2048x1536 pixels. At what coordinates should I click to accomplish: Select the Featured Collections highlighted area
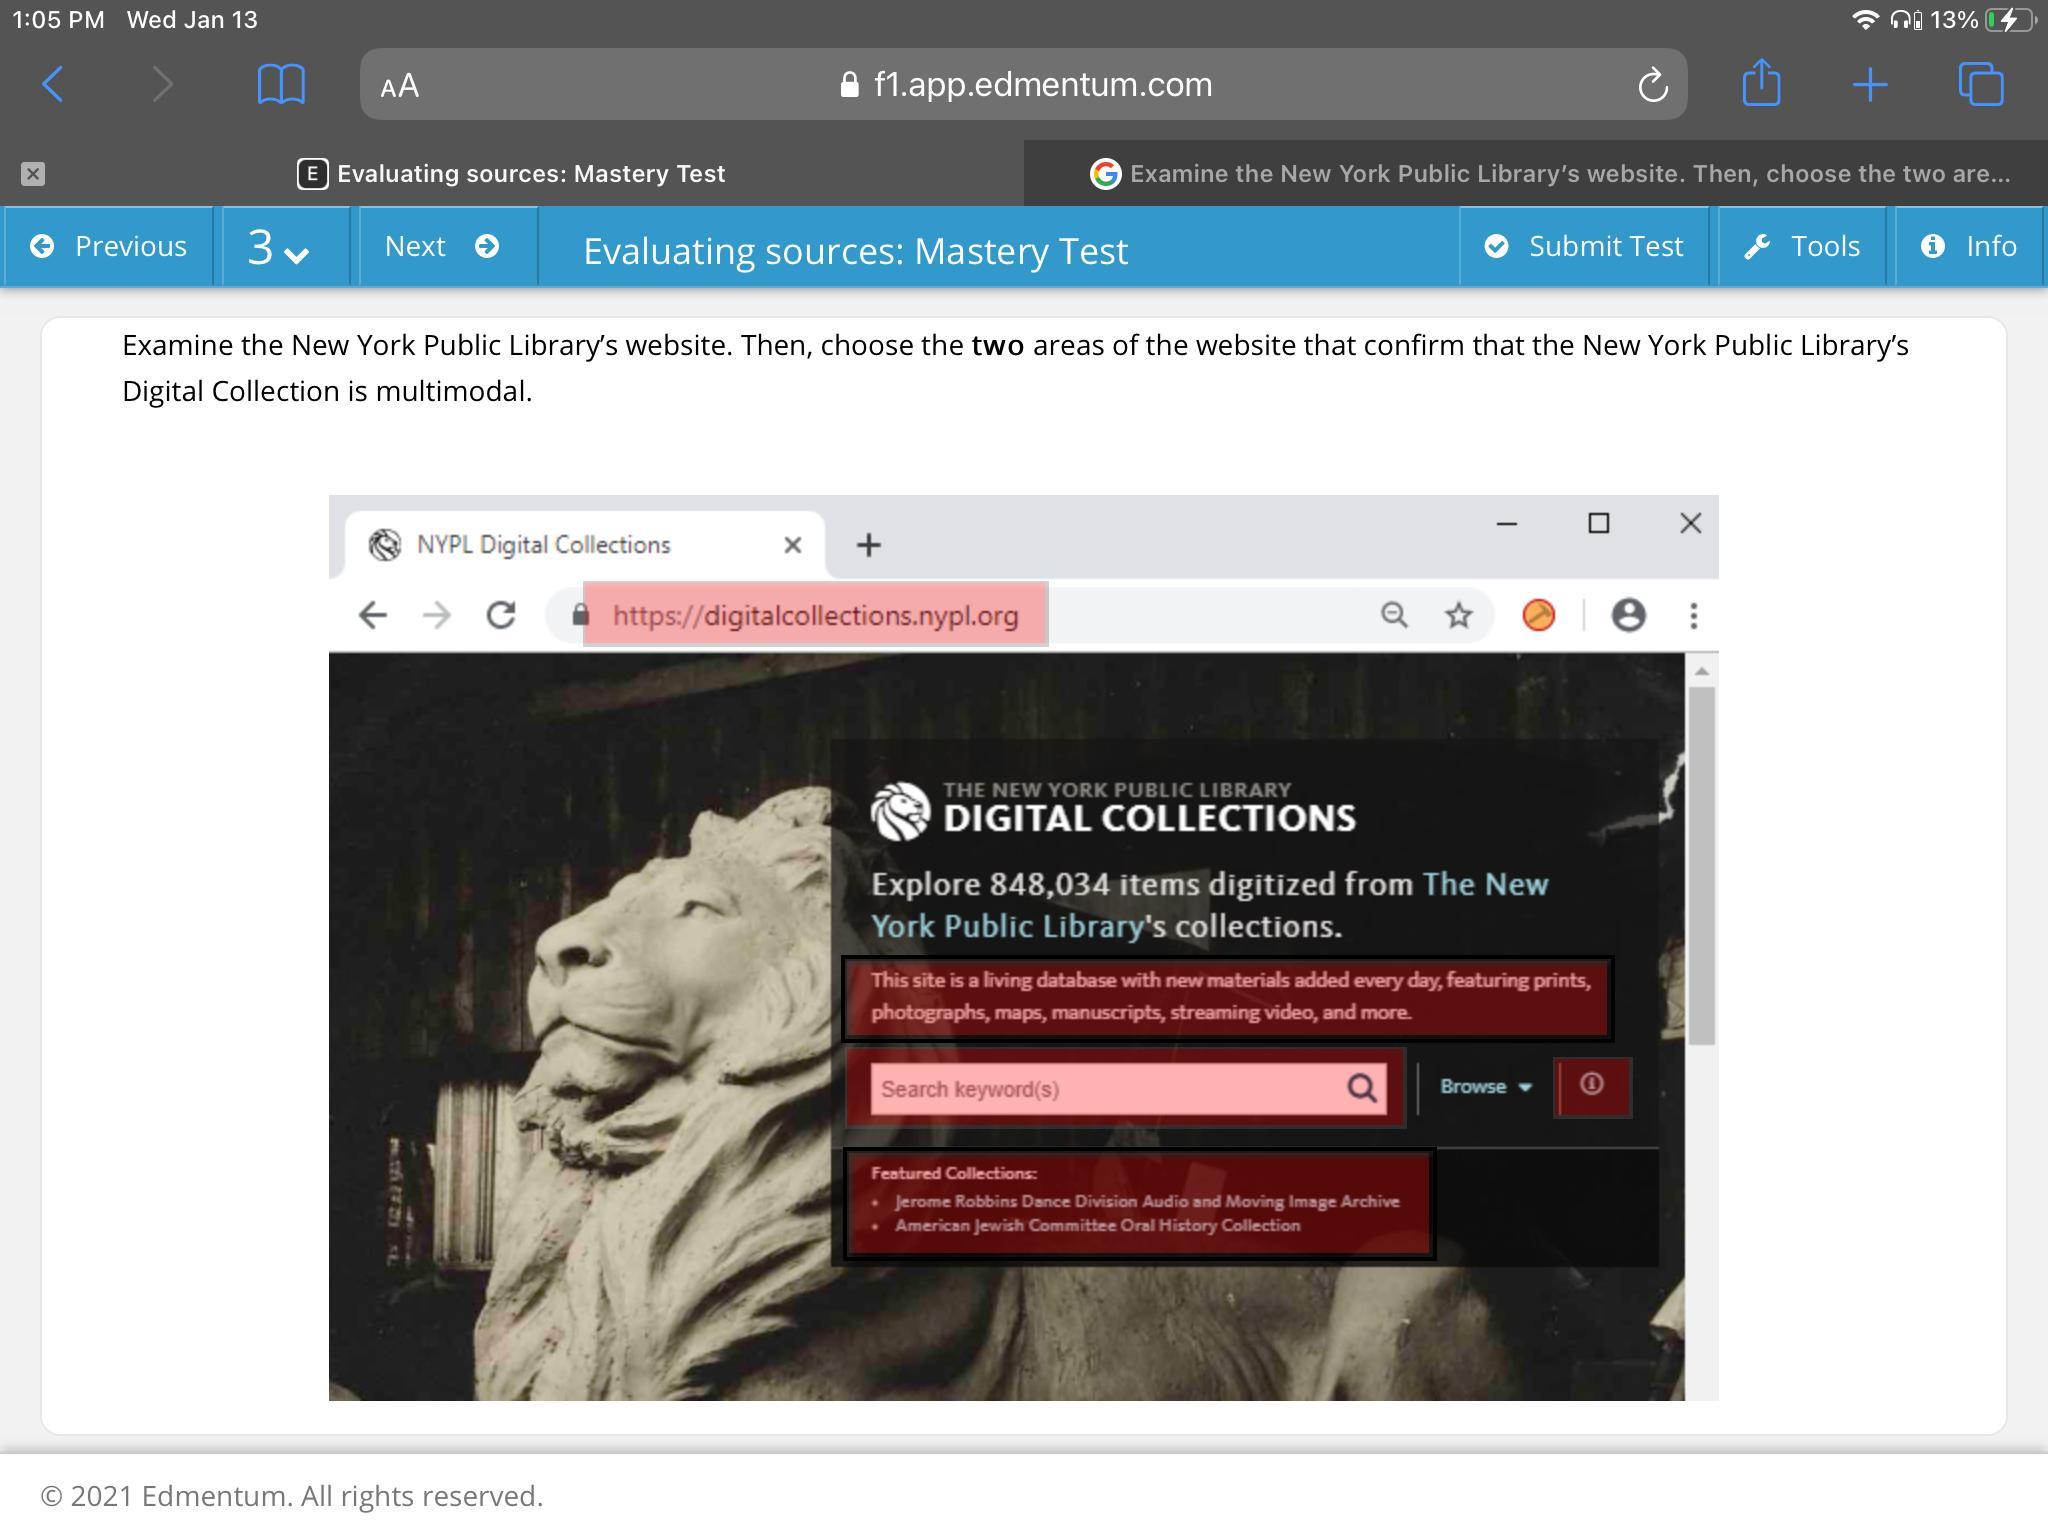coord(1139,1203)
